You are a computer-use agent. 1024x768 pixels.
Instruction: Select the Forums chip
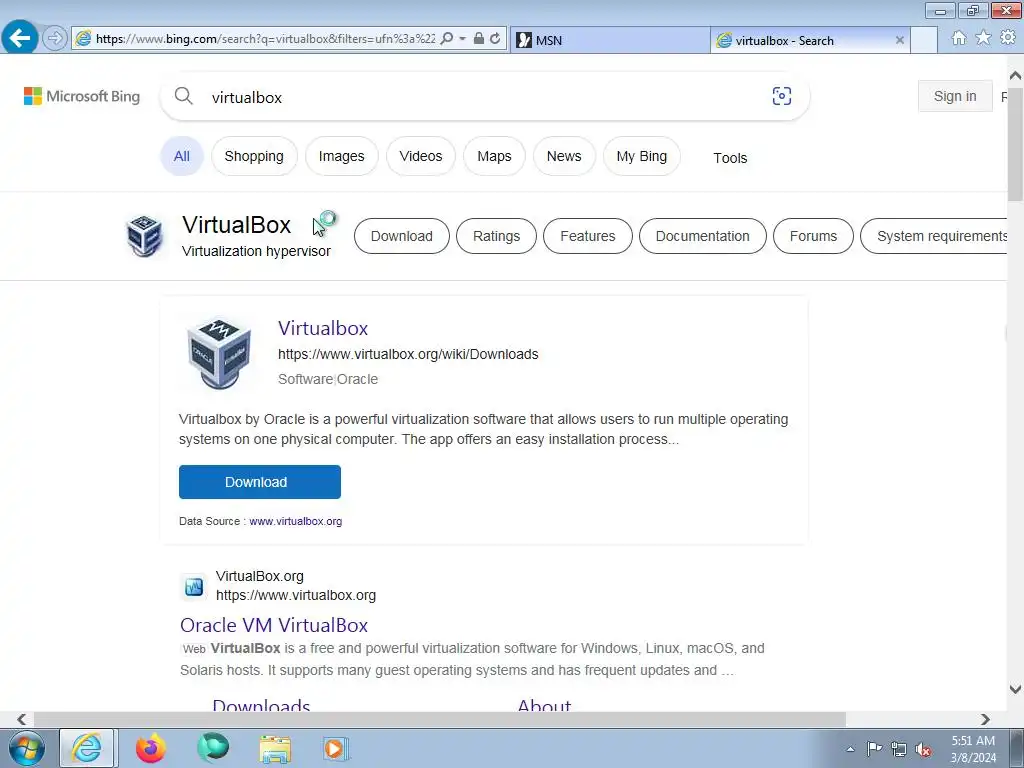pos(813,236)
